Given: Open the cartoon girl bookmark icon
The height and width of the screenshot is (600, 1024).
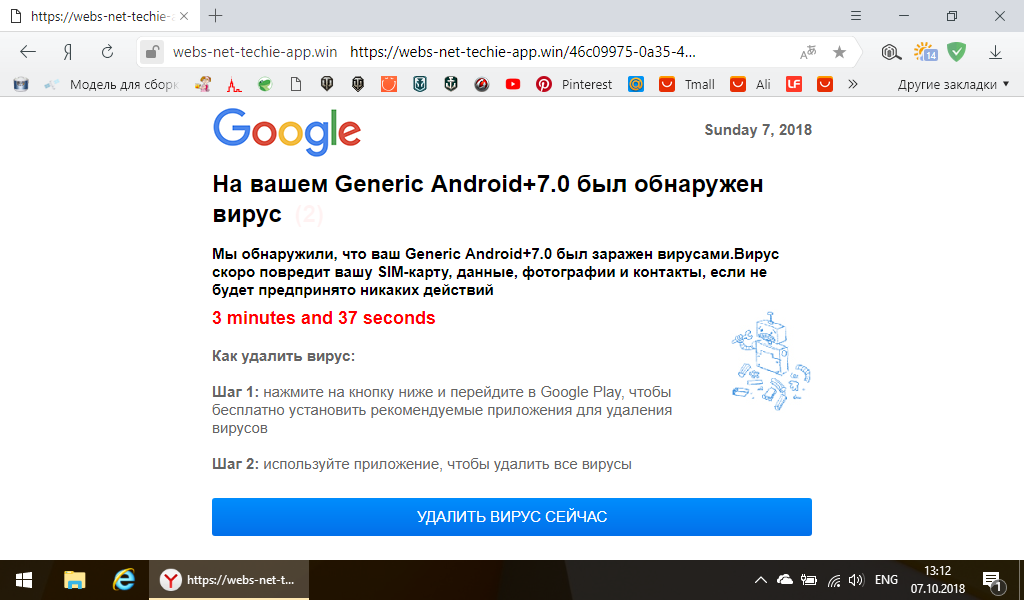Looking at the screenshot, I should click(203, 84).
